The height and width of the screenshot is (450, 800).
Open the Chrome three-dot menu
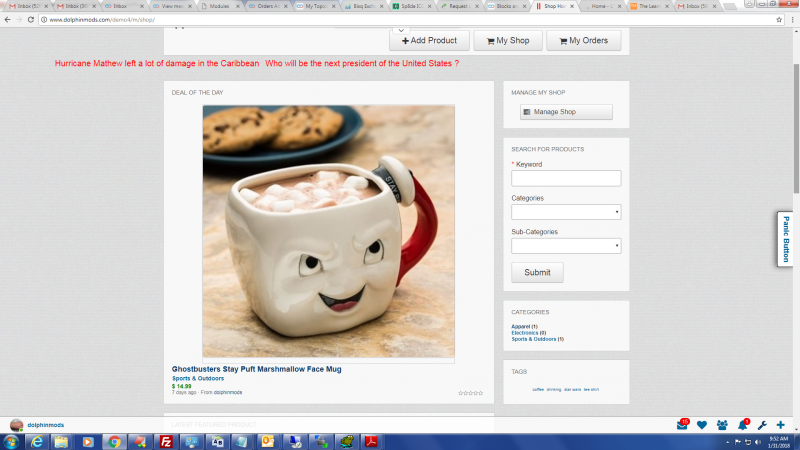click(792, 19)
